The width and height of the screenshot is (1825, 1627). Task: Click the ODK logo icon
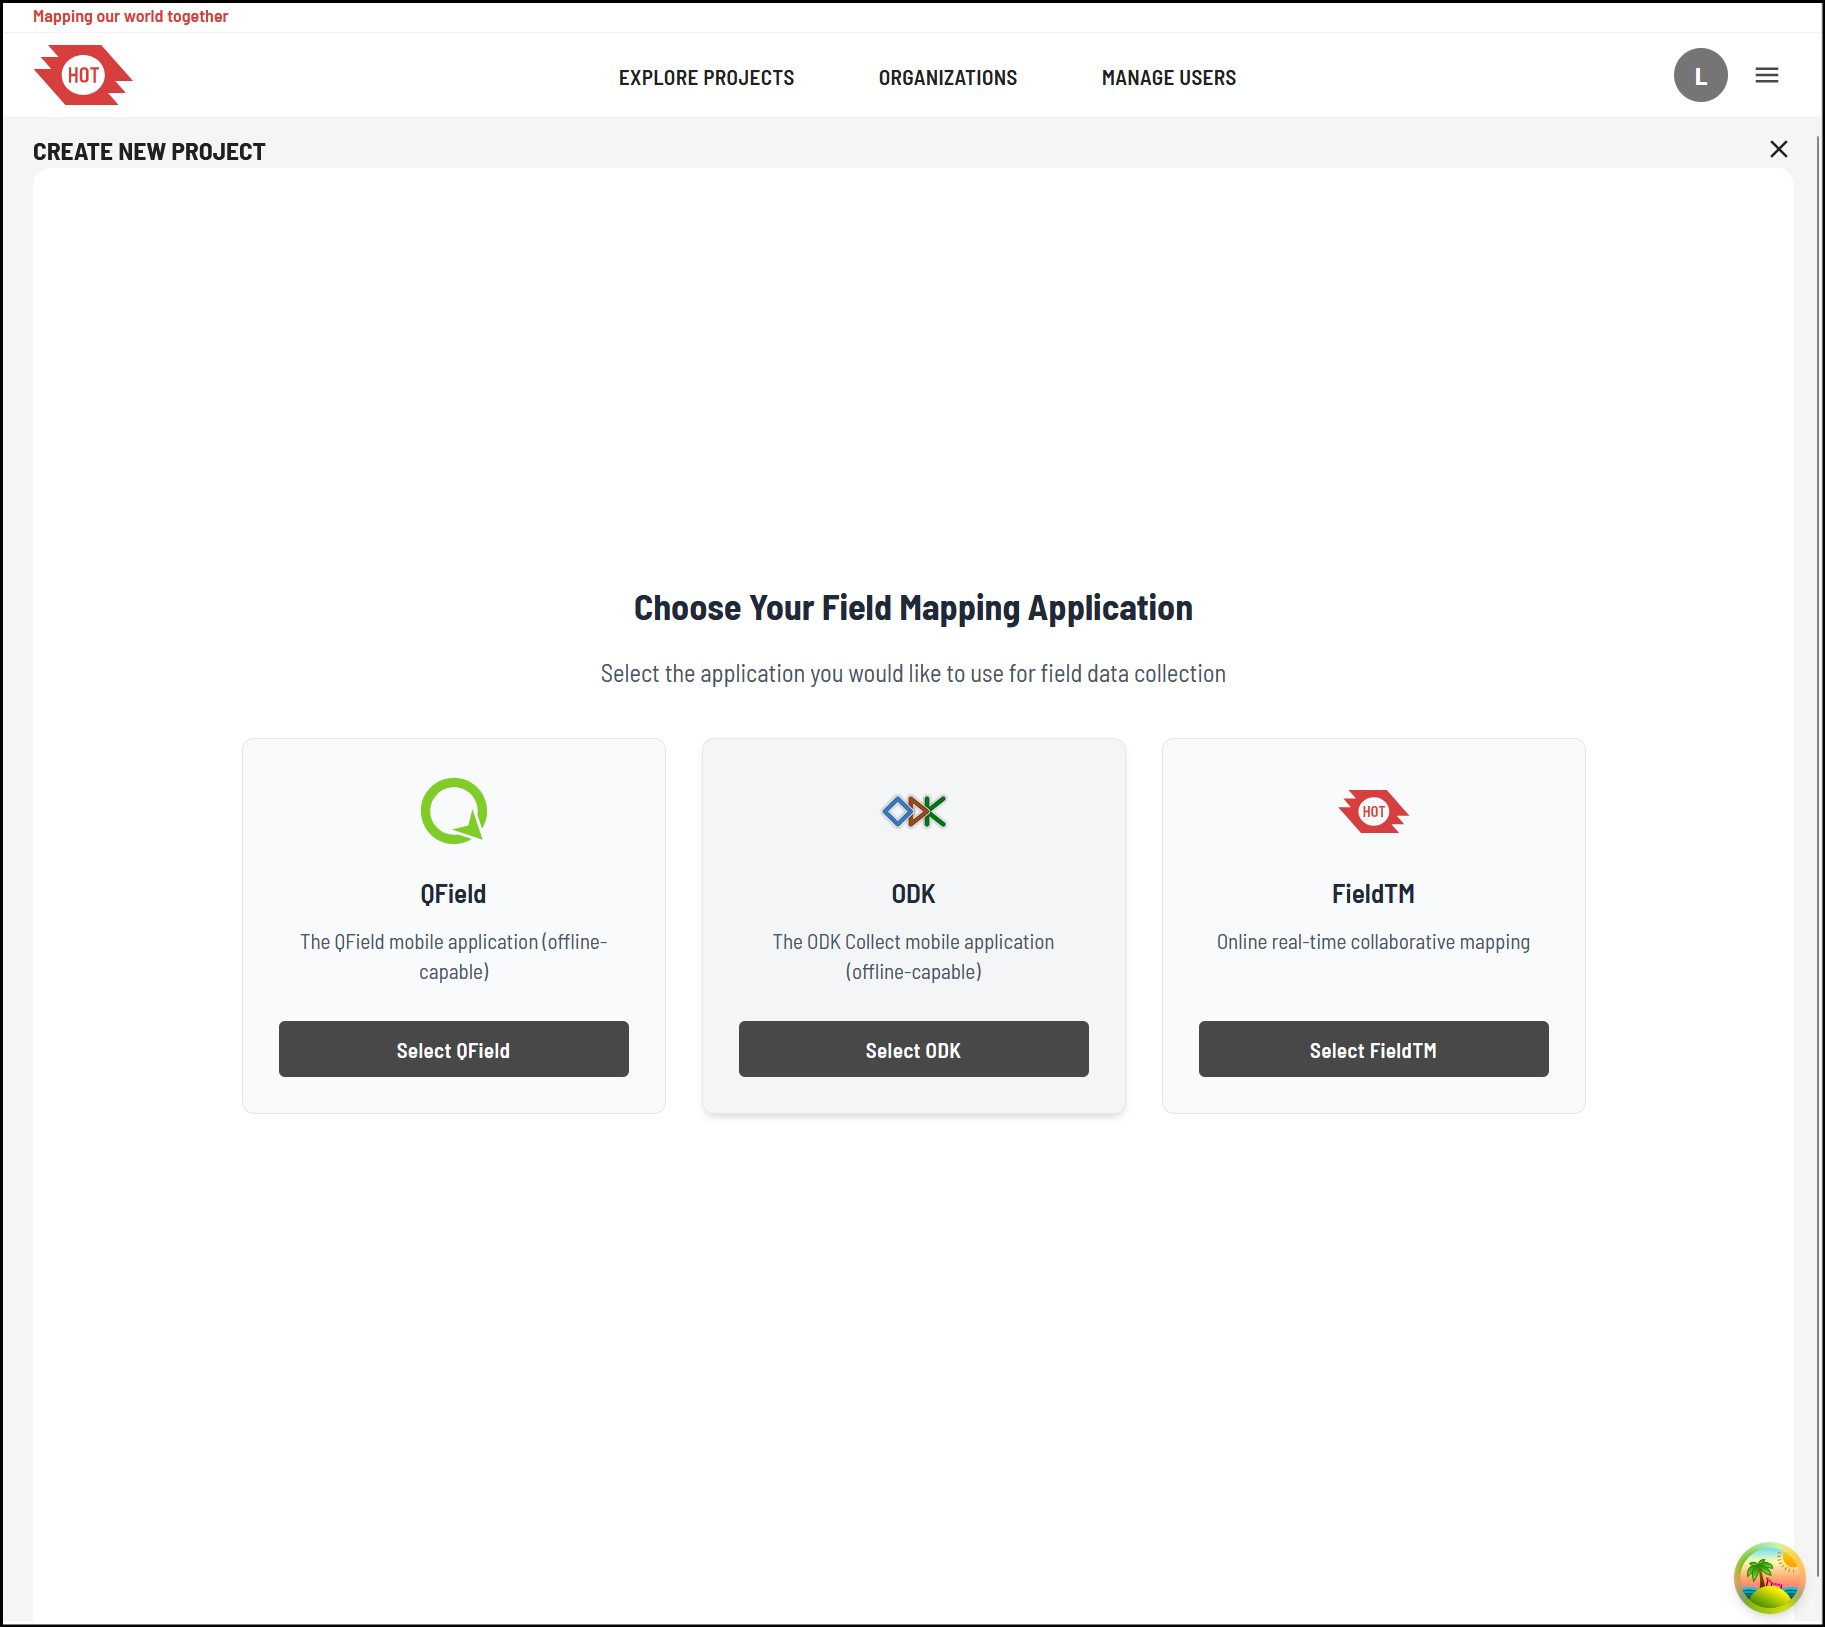pos(913,811)
